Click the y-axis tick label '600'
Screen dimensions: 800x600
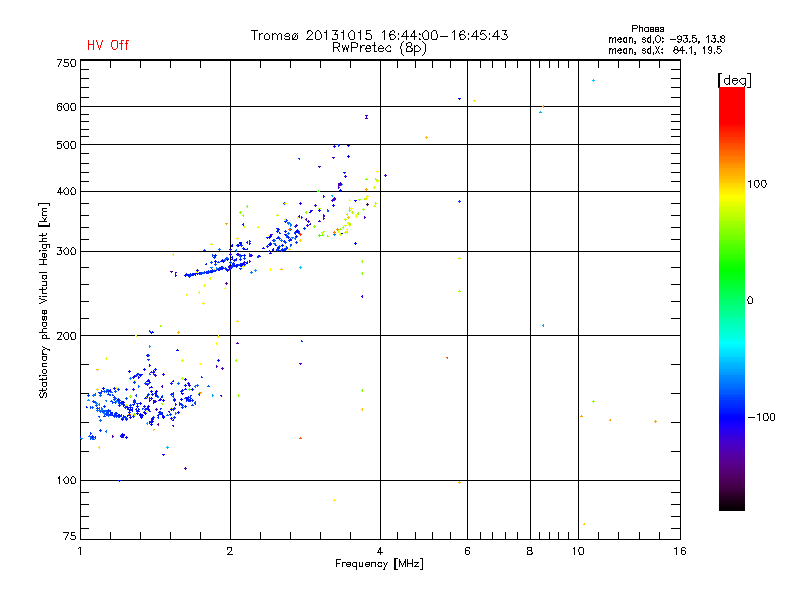tap(66, 107)
